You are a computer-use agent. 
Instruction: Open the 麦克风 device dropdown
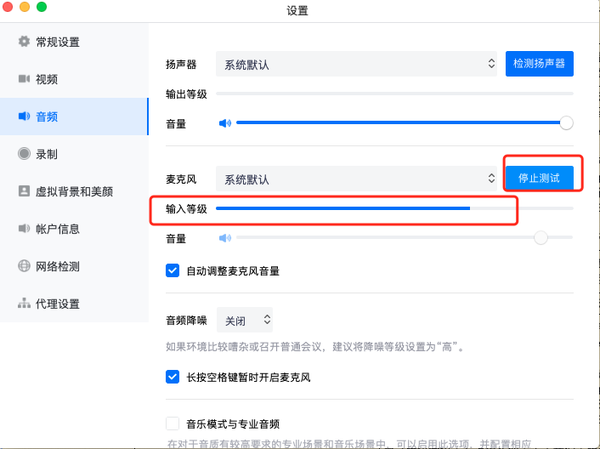coord(358,179)
